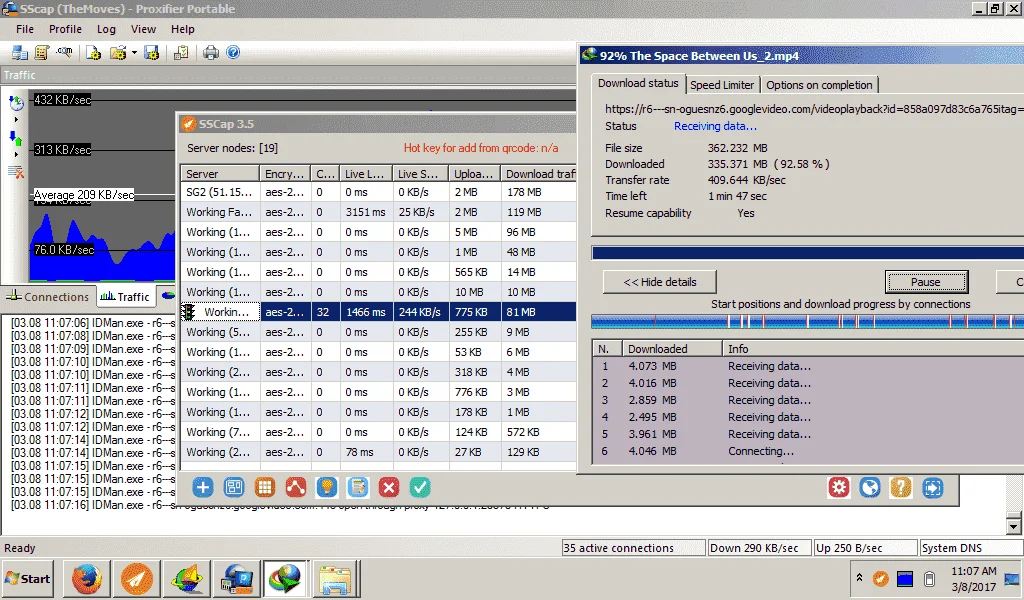1024x600 pixels.
Task: Click the new profile document icon
Action: pyautogui.click(x=93, y=53)
